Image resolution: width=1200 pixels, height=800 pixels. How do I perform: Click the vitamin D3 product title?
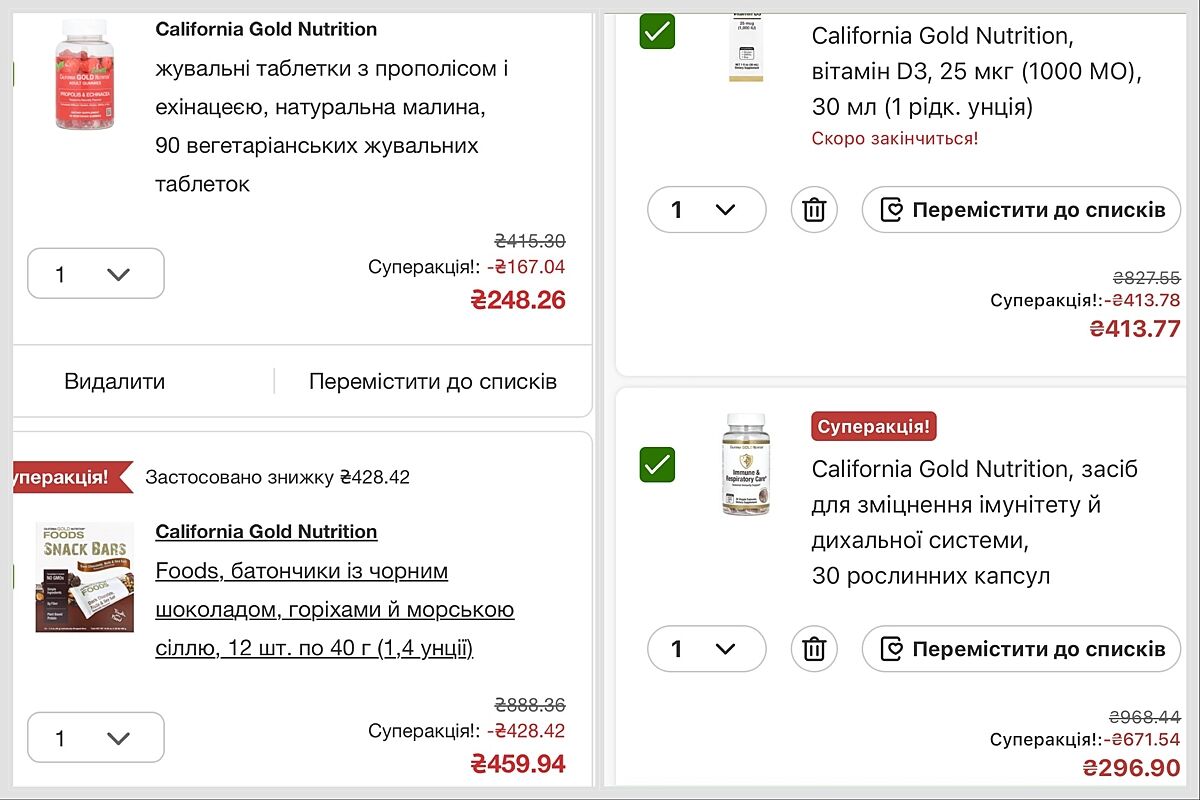975,71
